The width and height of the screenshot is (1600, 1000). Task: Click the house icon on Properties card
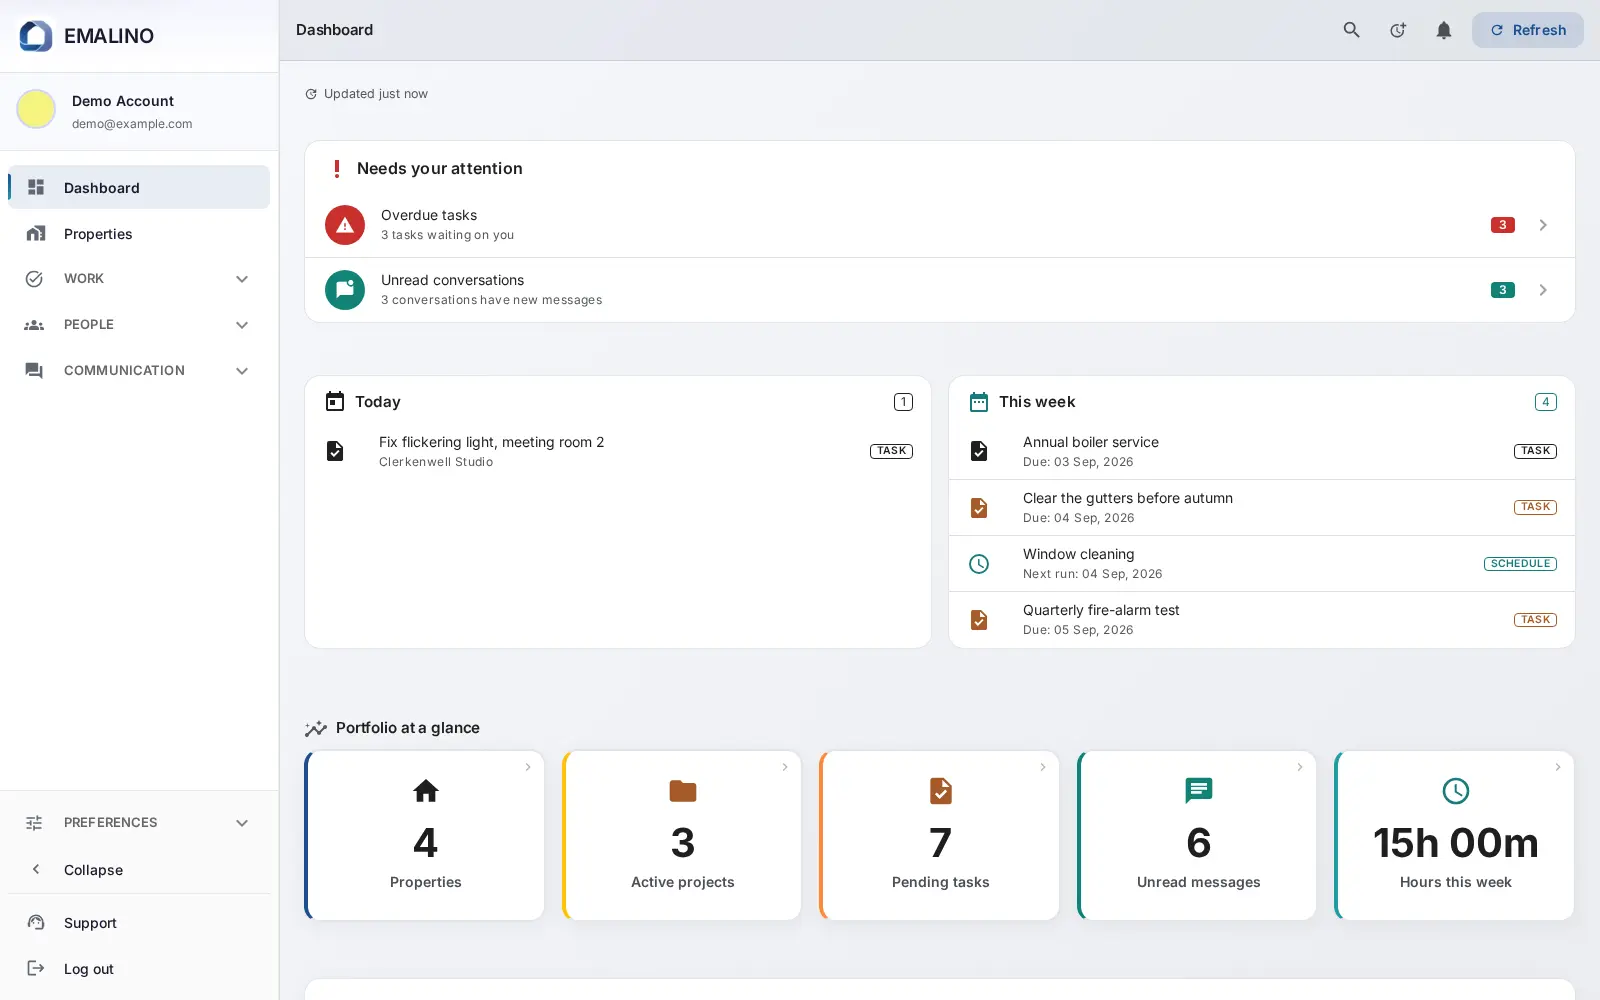(426, 791)
